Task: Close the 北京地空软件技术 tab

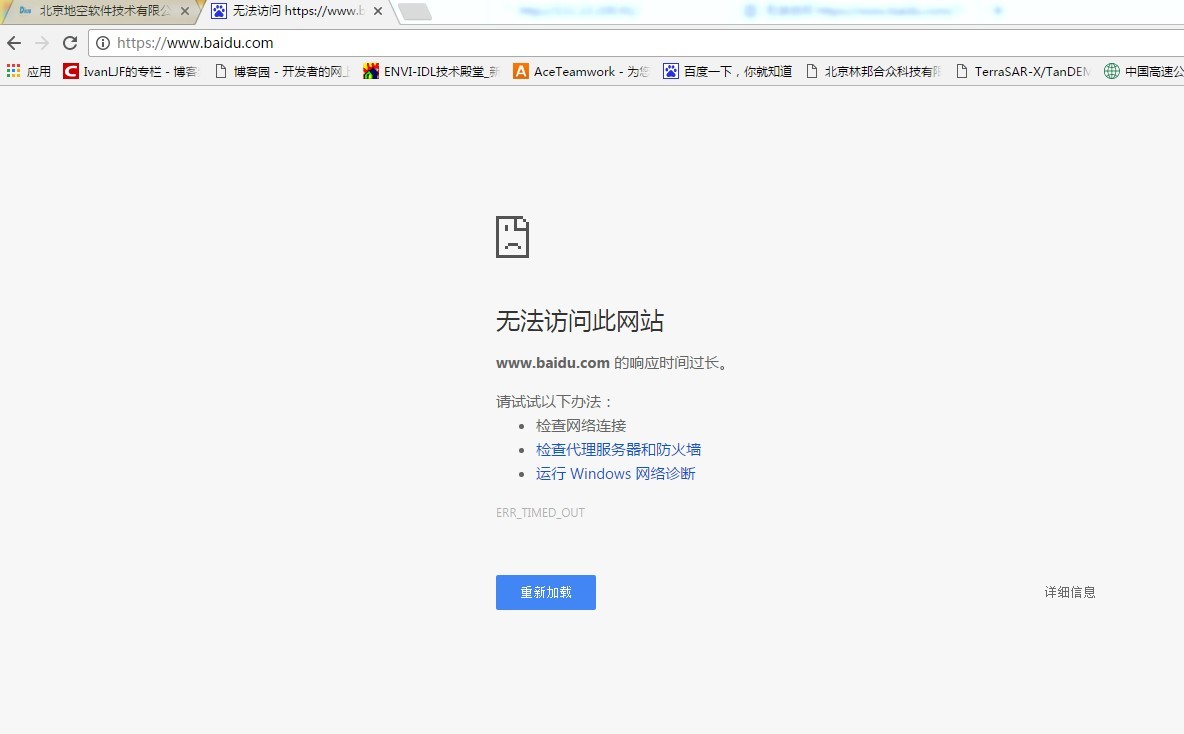Action: 185,11
